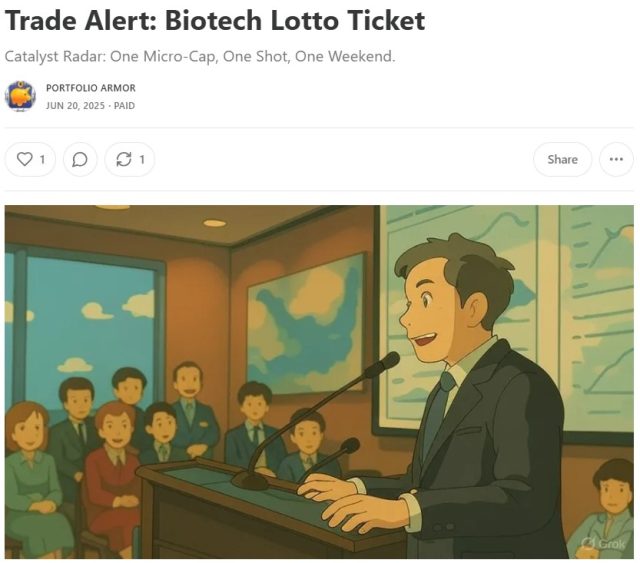Click the like count beside the heart

(x=42, y=159)
